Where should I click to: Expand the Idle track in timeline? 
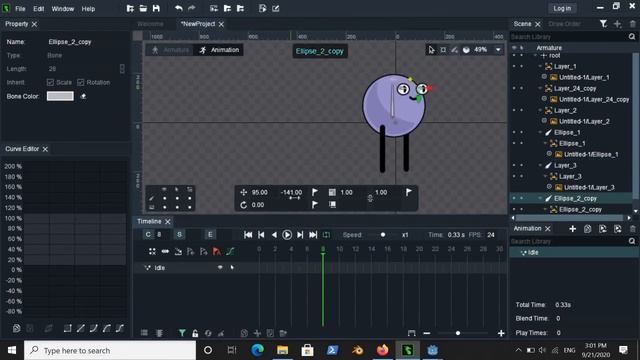(147, 268)
